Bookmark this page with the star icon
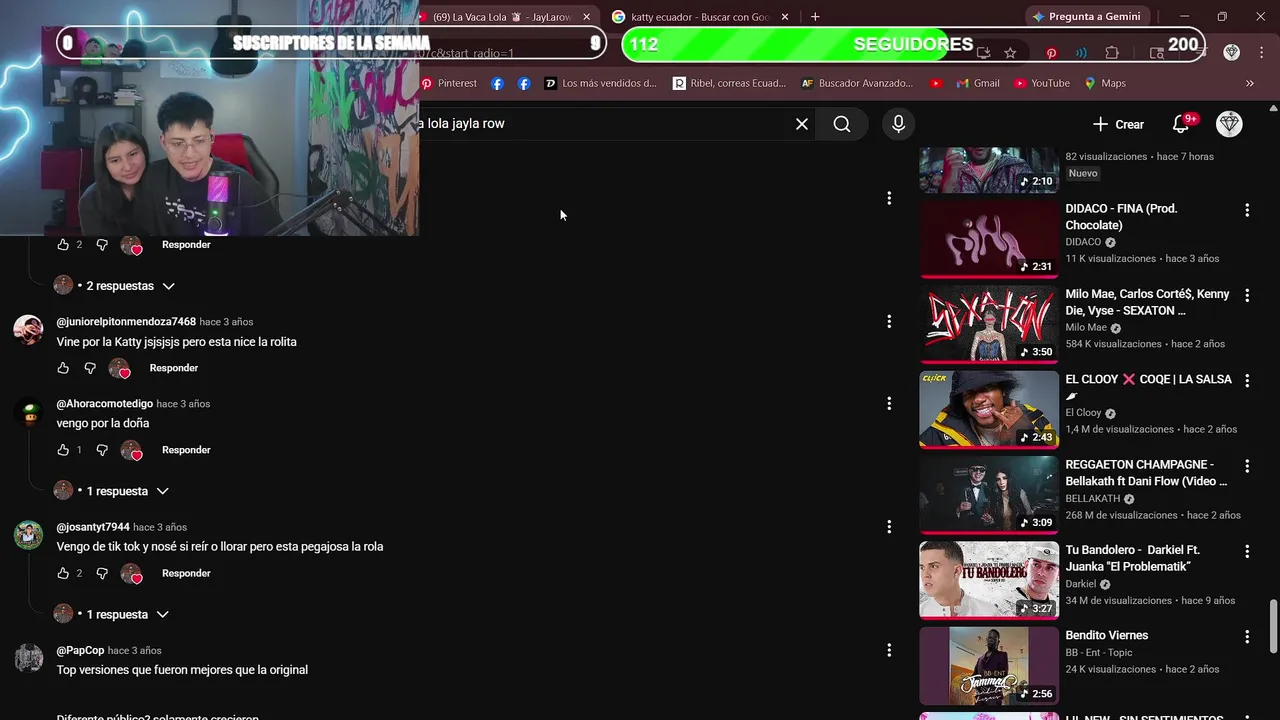1280x720 pixels. (x=1010, y=52)
